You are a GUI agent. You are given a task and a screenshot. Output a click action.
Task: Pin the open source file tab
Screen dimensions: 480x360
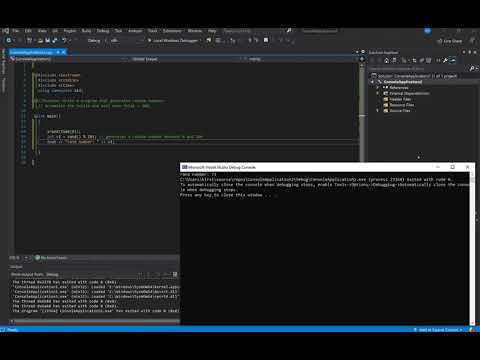tap(58, 52)
